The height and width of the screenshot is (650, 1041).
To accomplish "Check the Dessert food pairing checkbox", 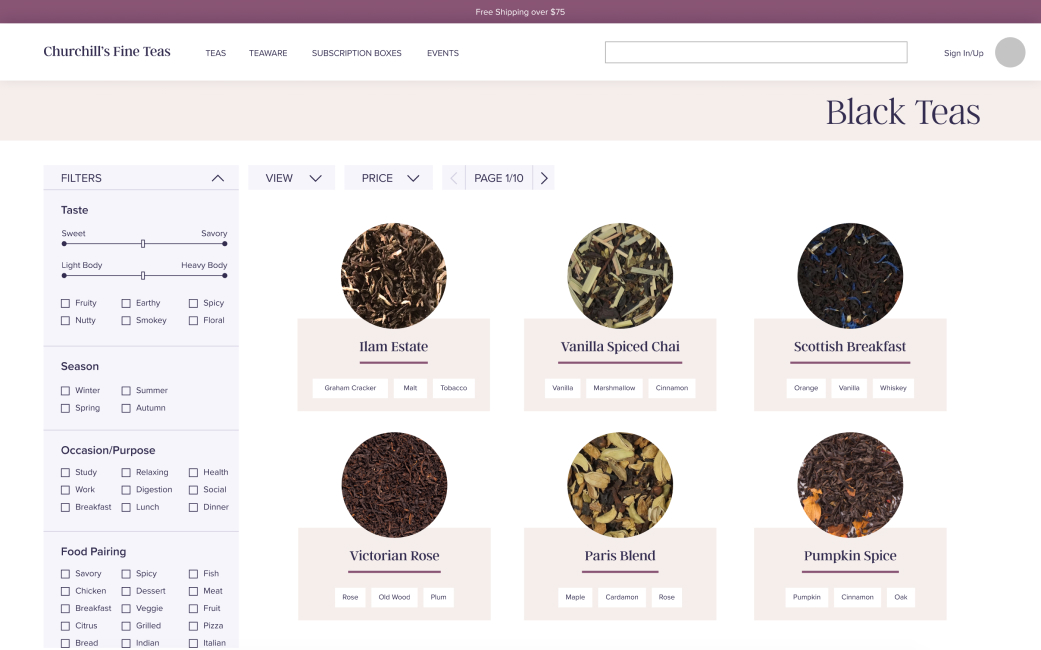I will (x=125, y=591).
